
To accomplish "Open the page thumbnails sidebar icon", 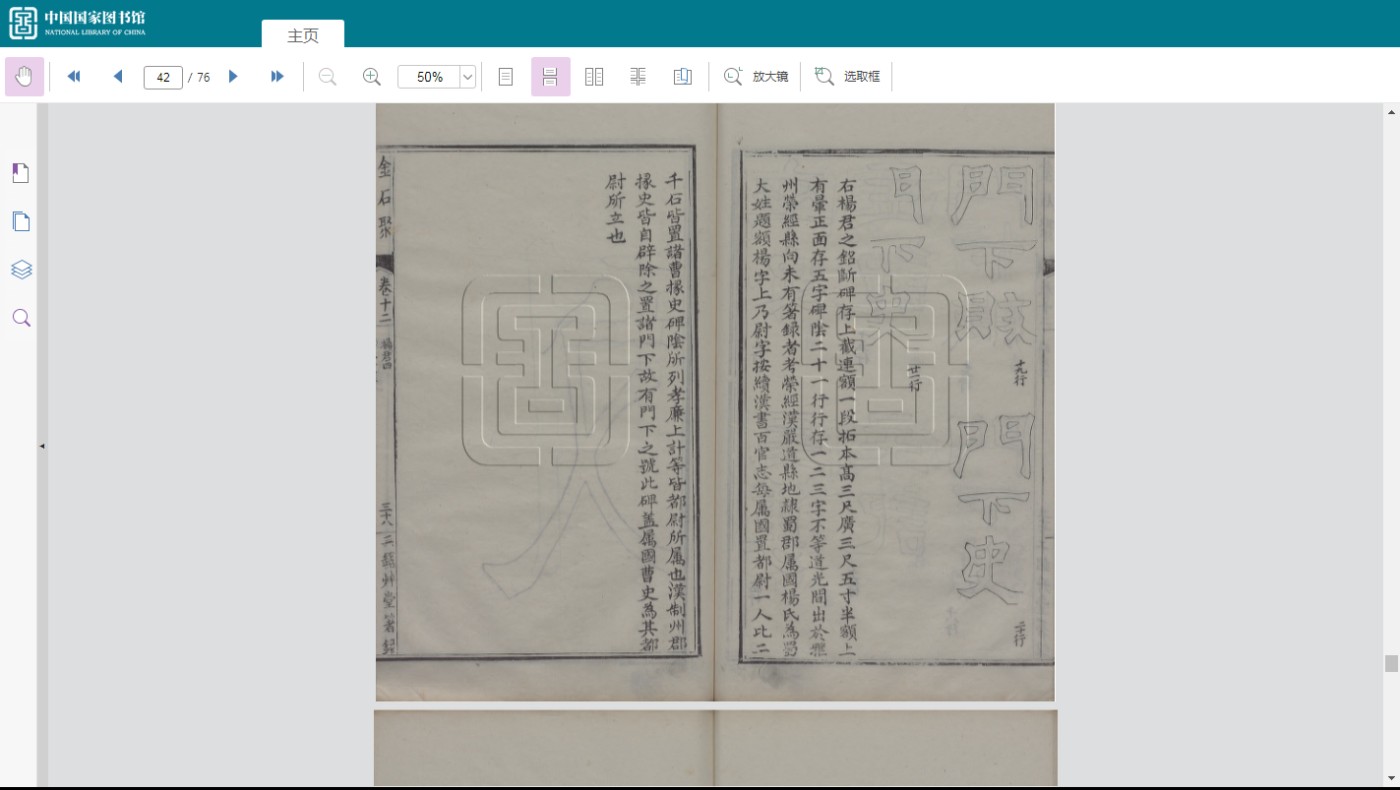I will pyautogui.click(x=21, y=221).
